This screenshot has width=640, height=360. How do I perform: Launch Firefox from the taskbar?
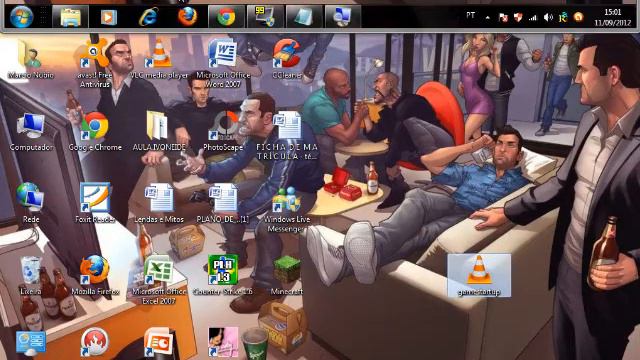pos(187,17)
